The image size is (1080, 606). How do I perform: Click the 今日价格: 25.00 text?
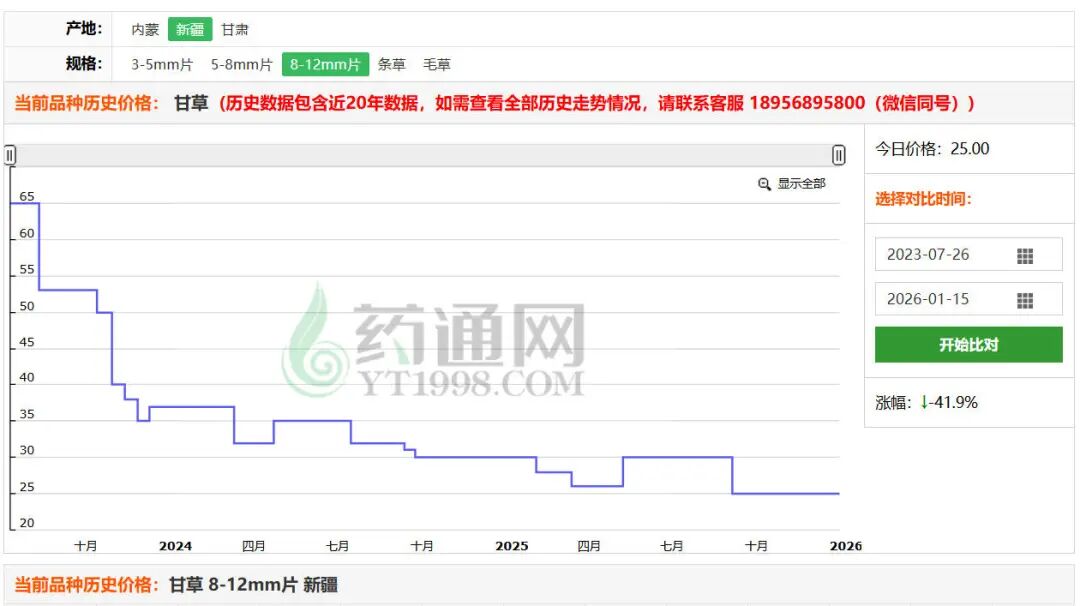click(x=932, y=149)
